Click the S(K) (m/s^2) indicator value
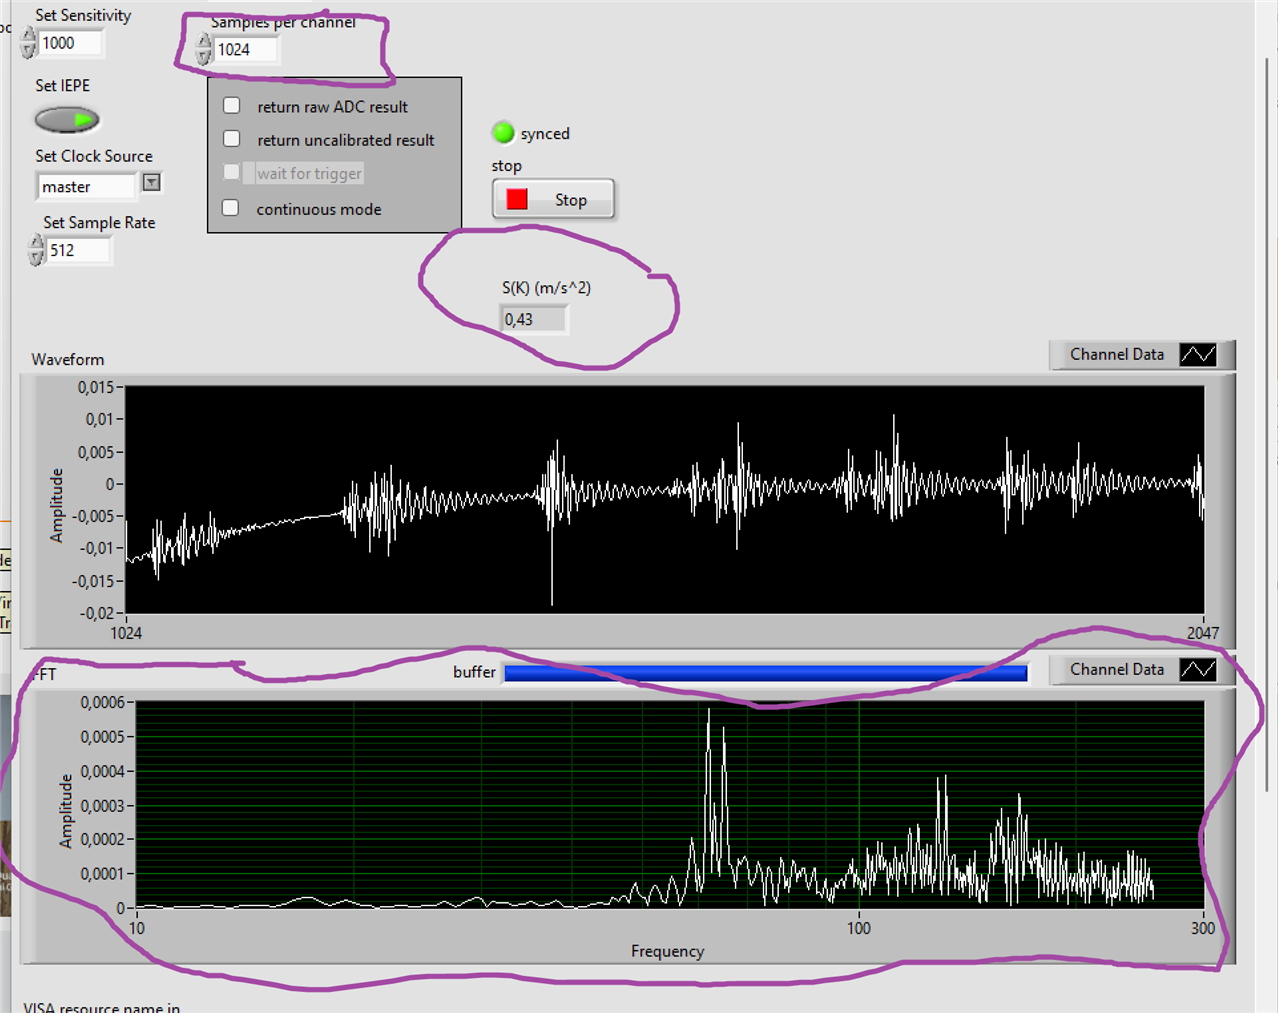 [x=533, y=319]
